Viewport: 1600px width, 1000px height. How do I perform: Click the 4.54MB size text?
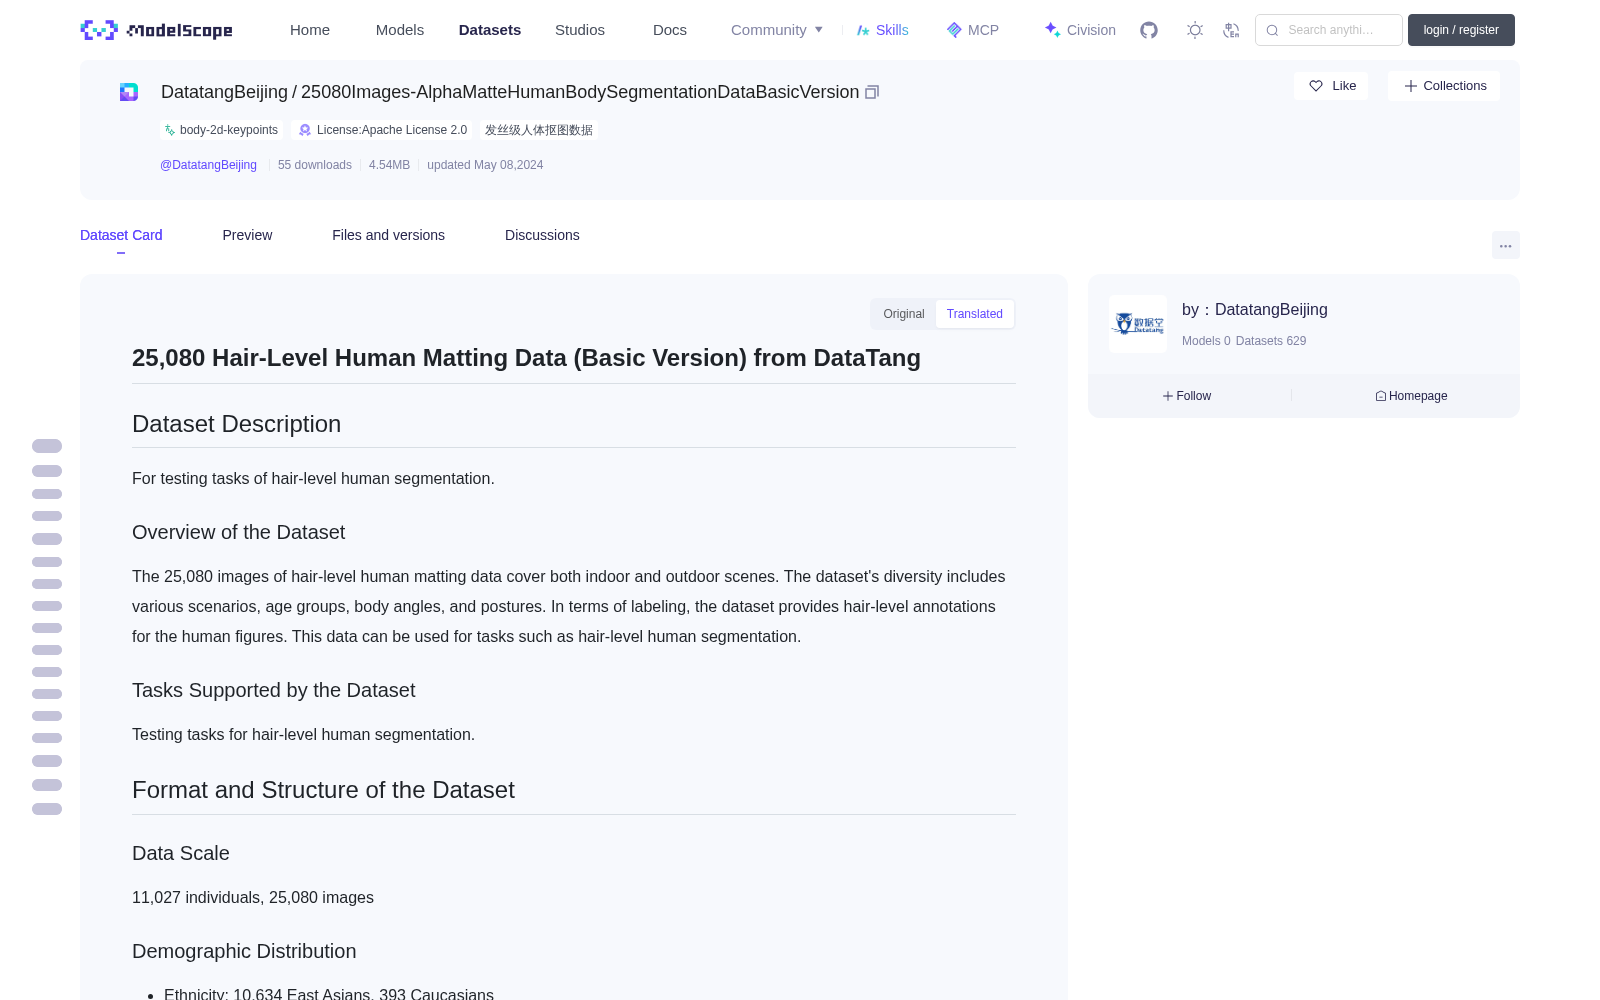[389, 165]
